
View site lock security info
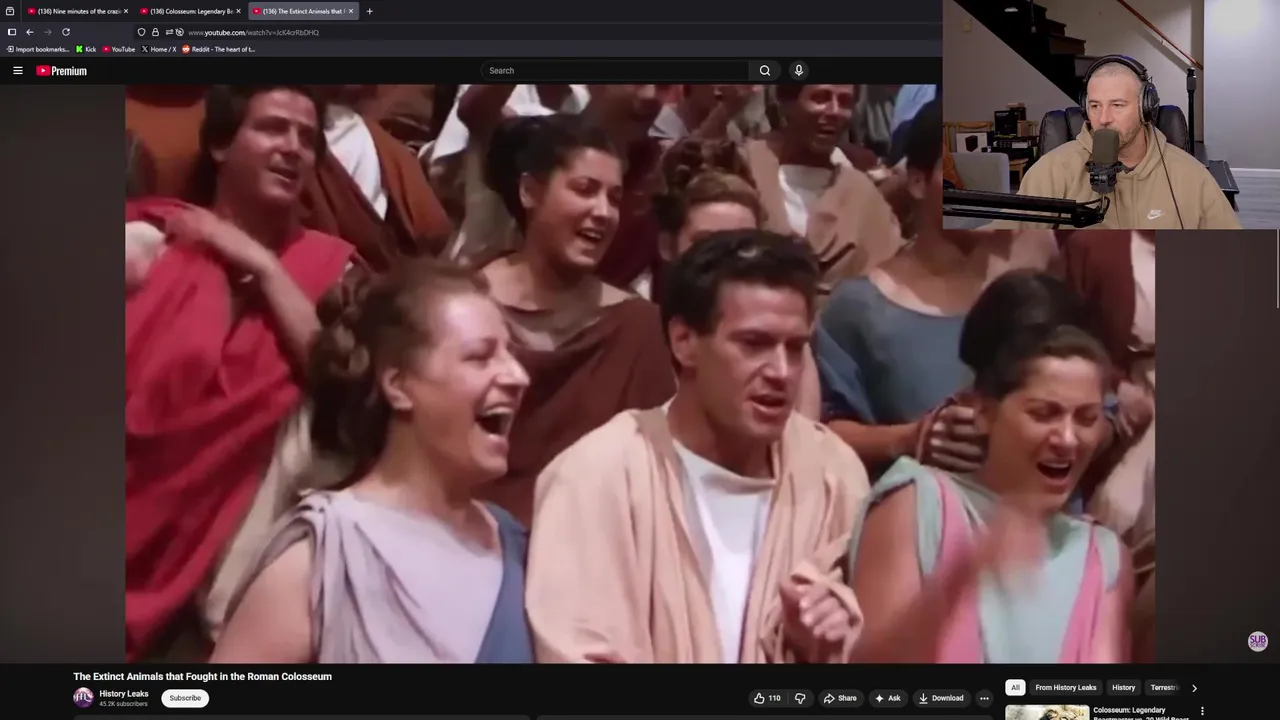point(155,32)
